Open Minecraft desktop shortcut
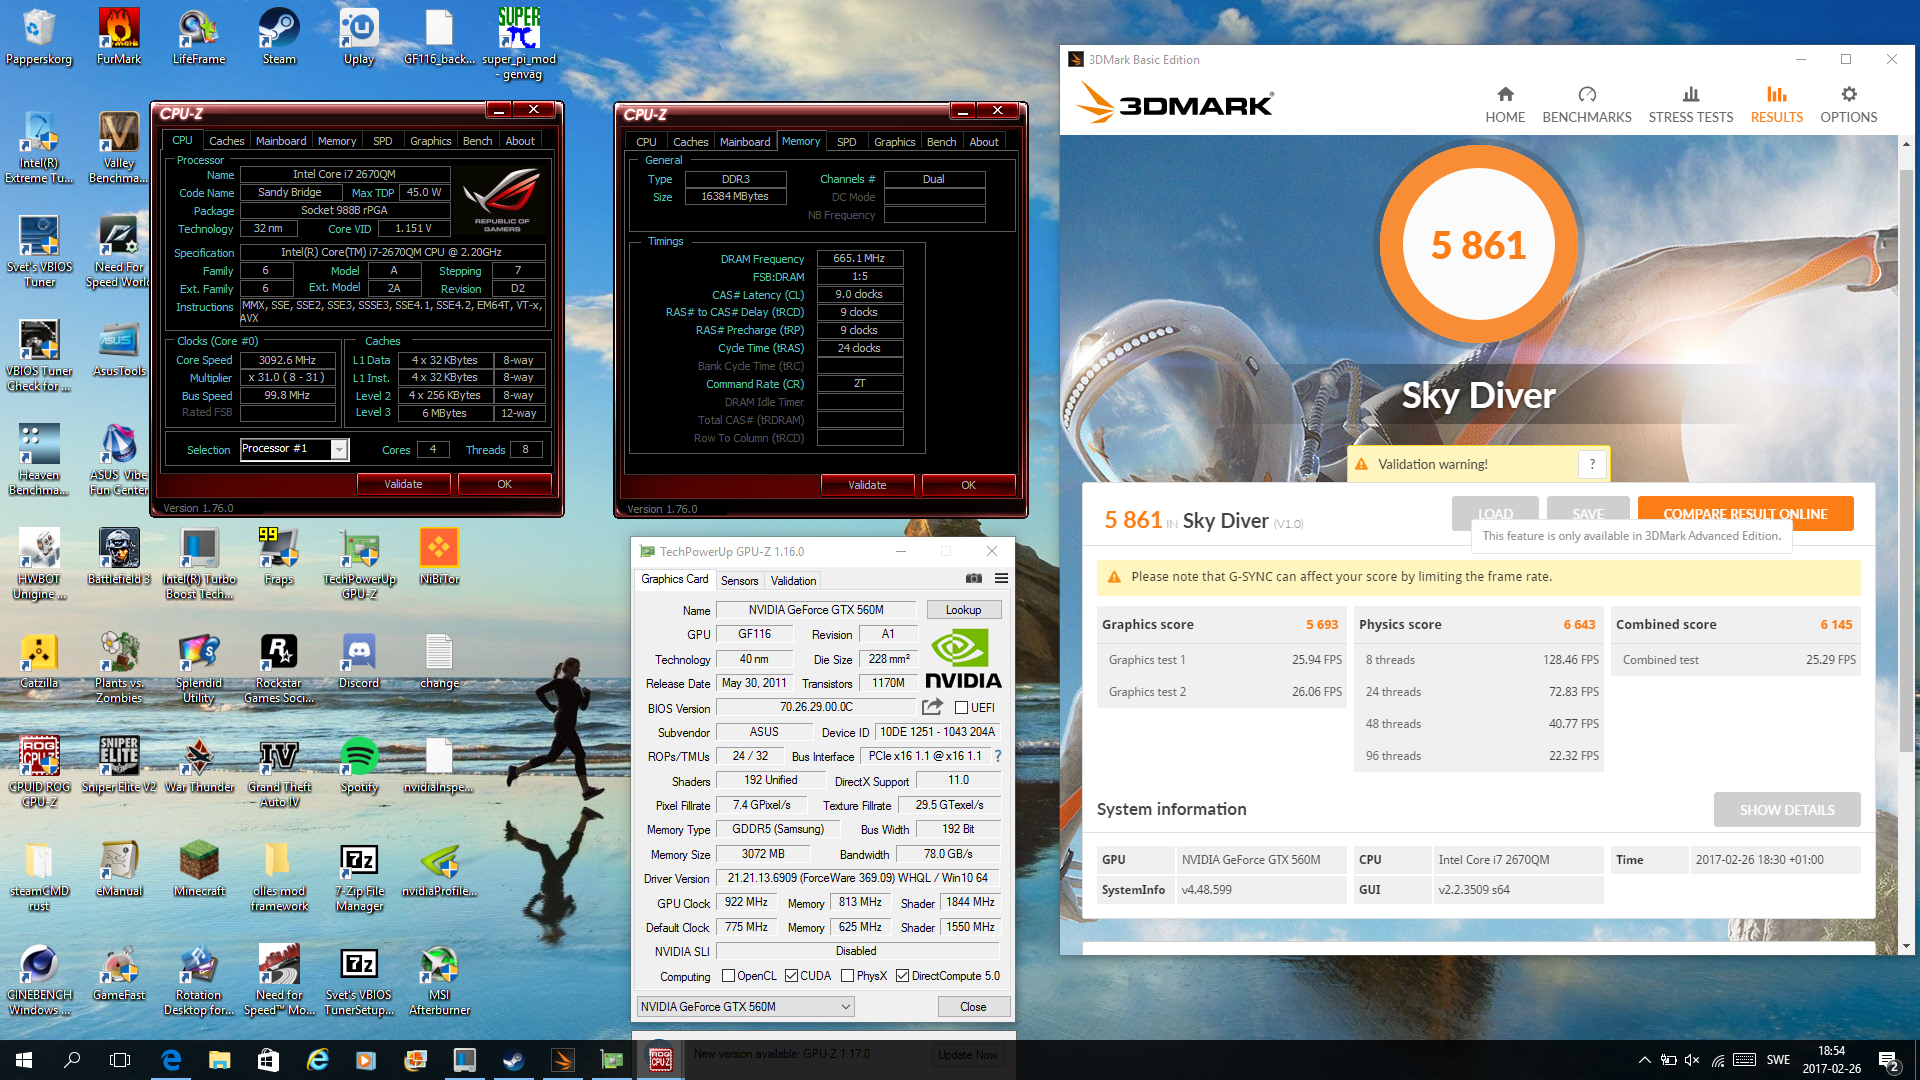 pos(199,868)
